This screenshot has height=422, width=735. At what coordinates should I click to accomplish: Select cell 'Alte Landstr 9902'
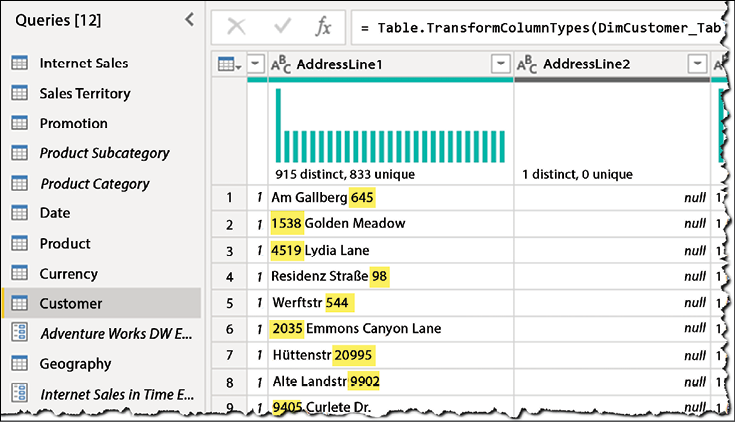391,382
